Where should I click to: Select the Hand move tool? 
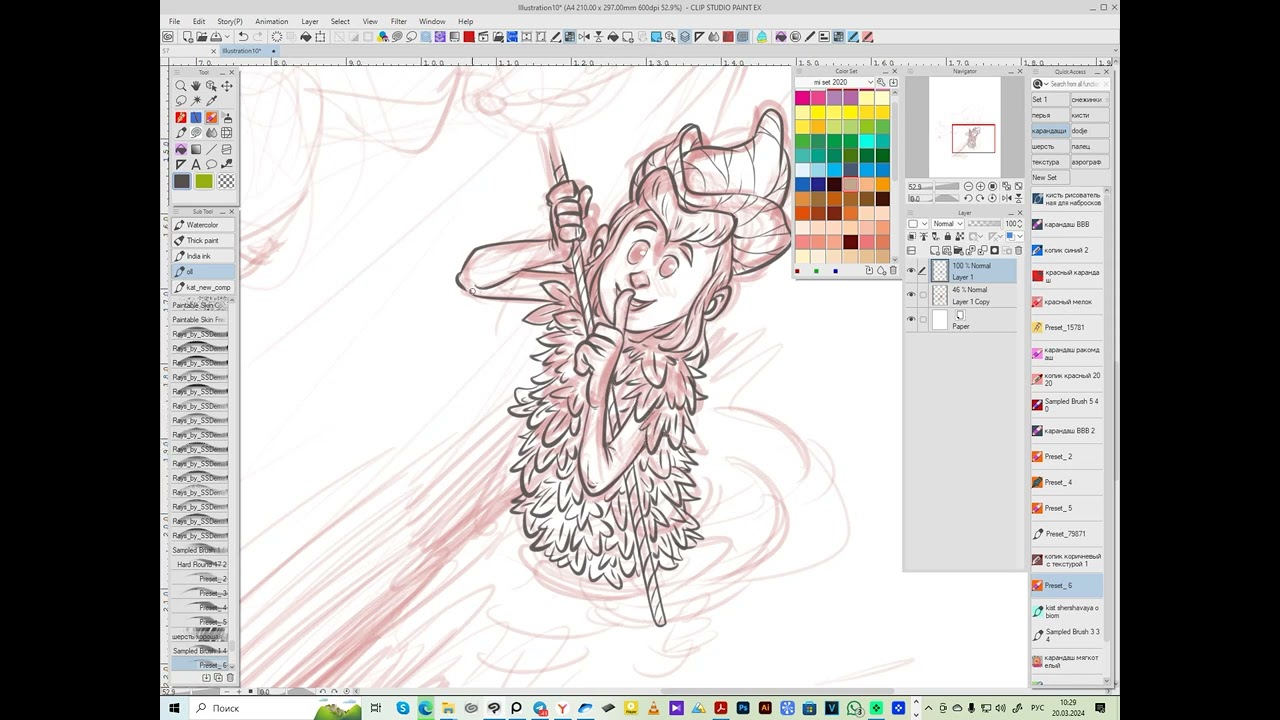tap(196, 86)
